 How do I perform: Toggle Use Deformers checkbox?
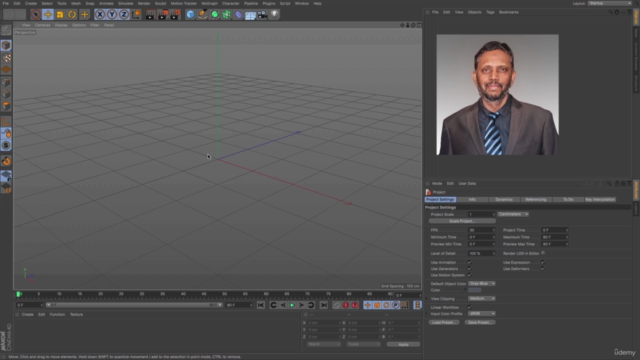tap(543, 269)
